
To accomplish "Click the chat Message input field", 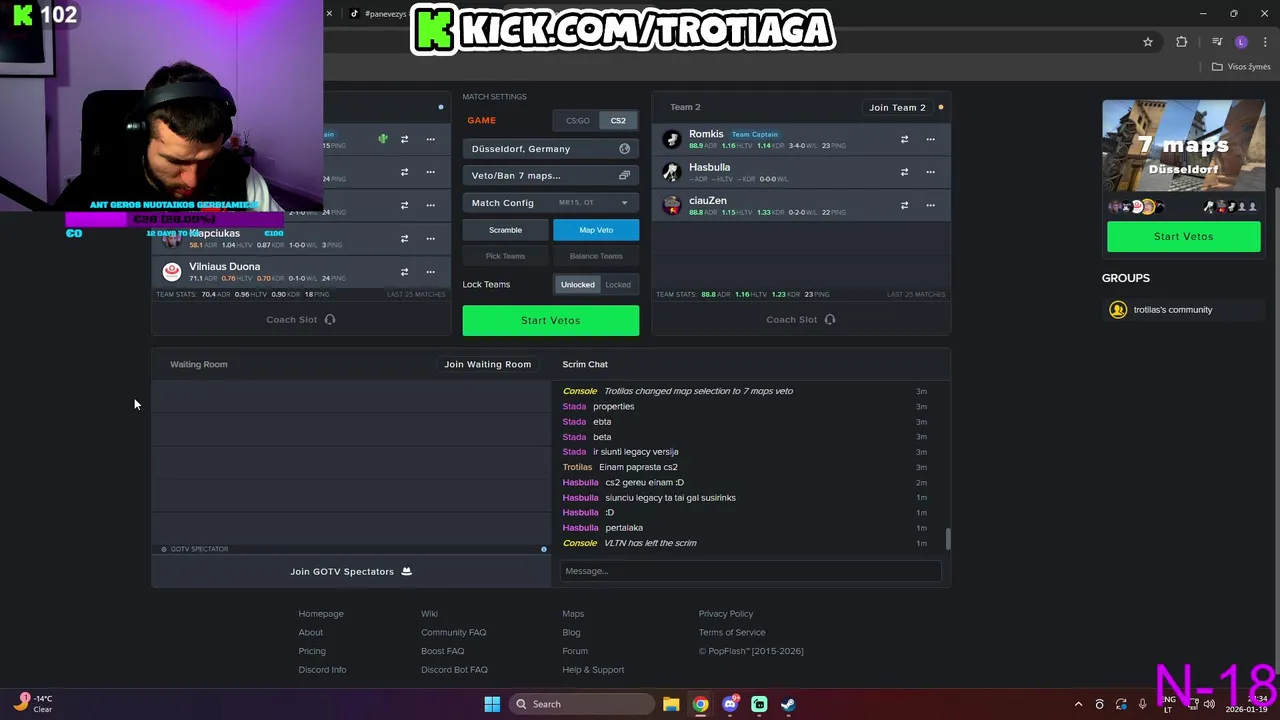I will (x=750, y=571).
